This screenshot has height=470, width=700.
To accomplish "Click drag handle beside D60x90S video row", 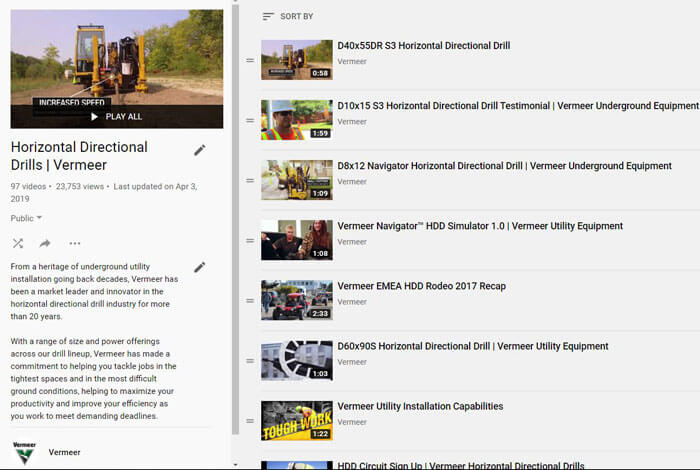I will (x=250, y=361).
